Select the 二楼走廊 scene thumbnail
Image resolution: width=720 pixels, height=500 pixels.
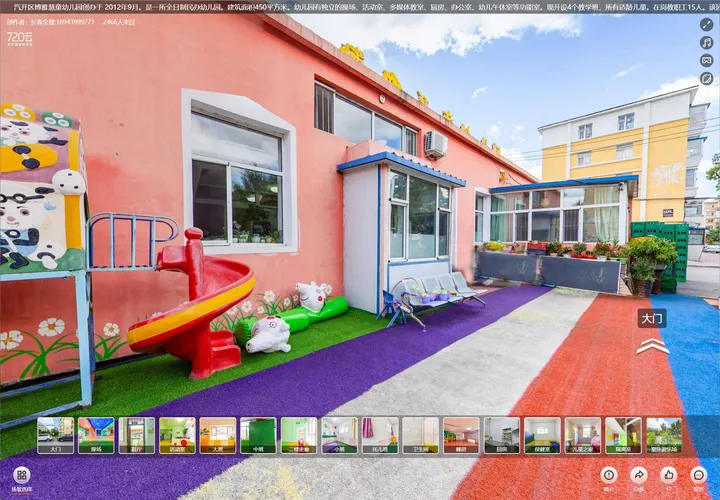click(x=299, y=435)
